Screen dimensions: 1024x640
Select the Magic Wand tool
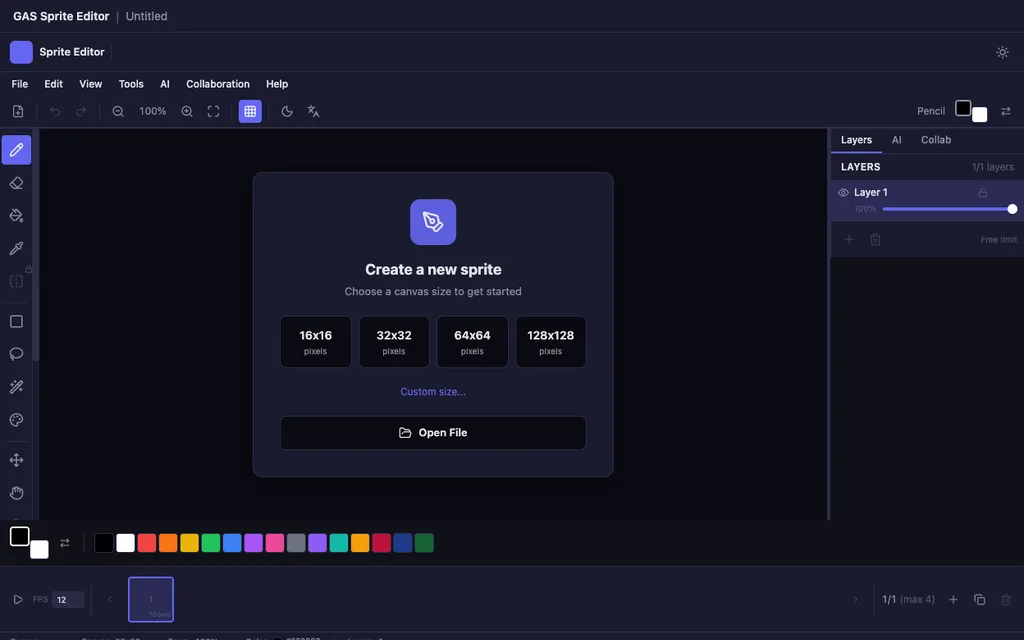click(16, 387)
